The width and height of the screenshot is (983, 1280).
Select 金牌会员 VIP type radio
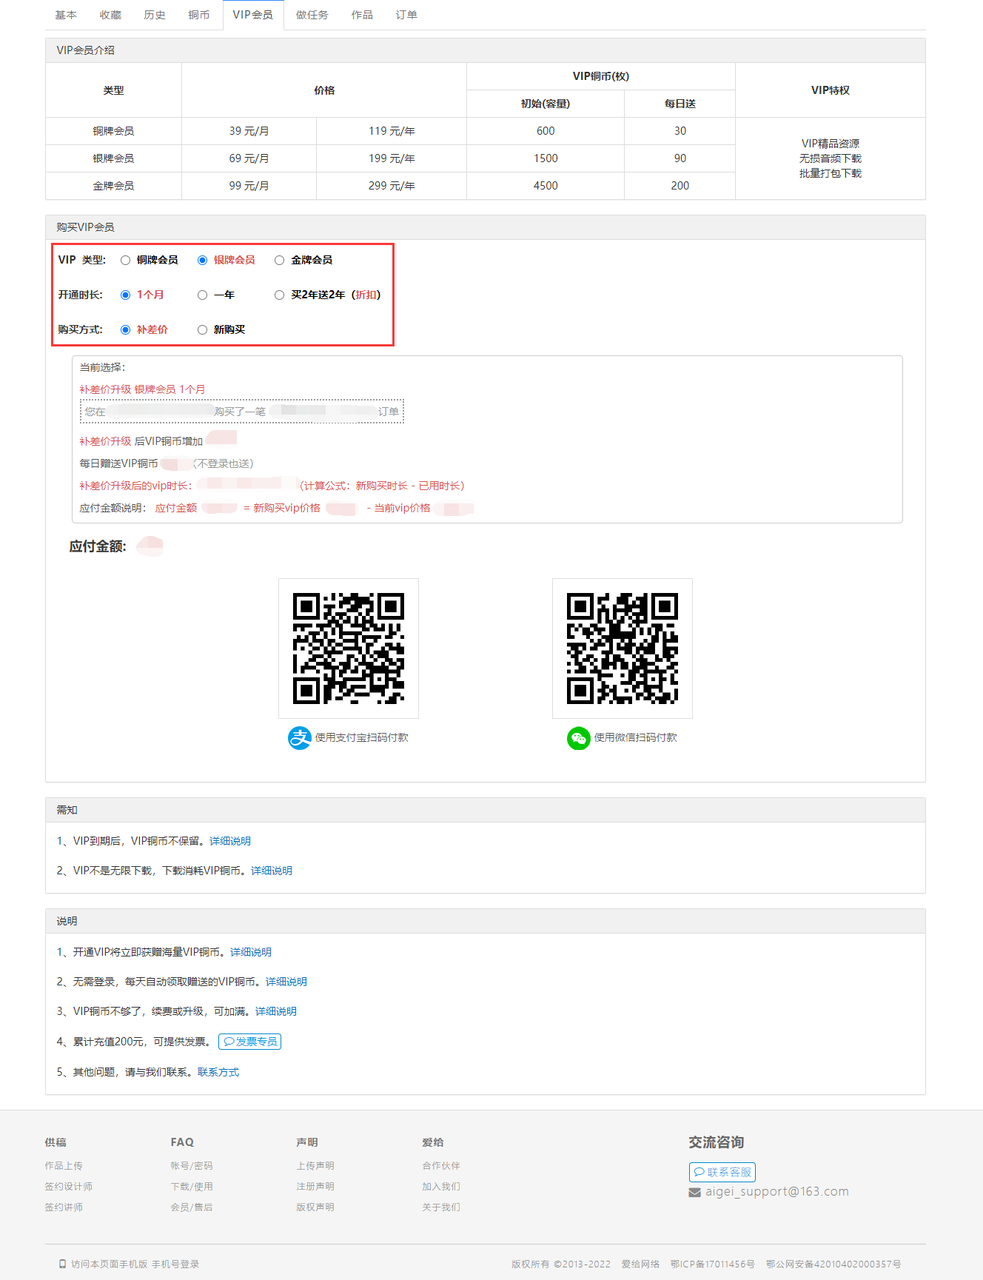coord(279,260)
